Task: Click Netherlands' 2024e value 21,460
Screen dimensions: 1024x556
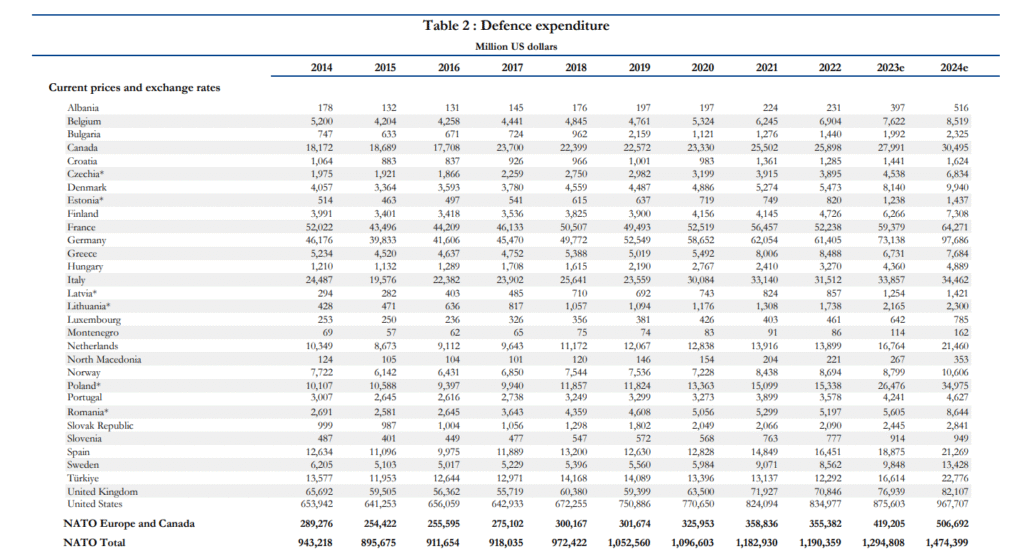Action: click(955, 346)
